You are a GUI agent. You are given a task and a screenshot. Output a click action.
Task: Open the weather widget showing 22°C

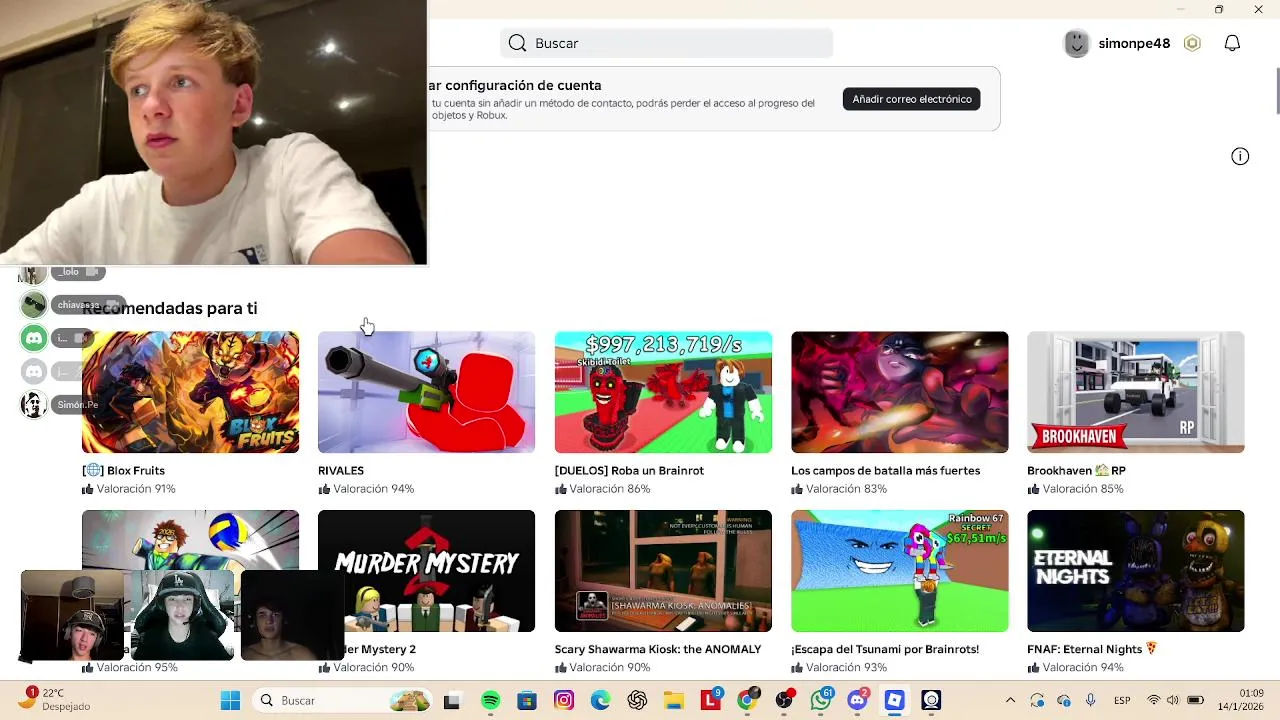[x=56, y=699]
